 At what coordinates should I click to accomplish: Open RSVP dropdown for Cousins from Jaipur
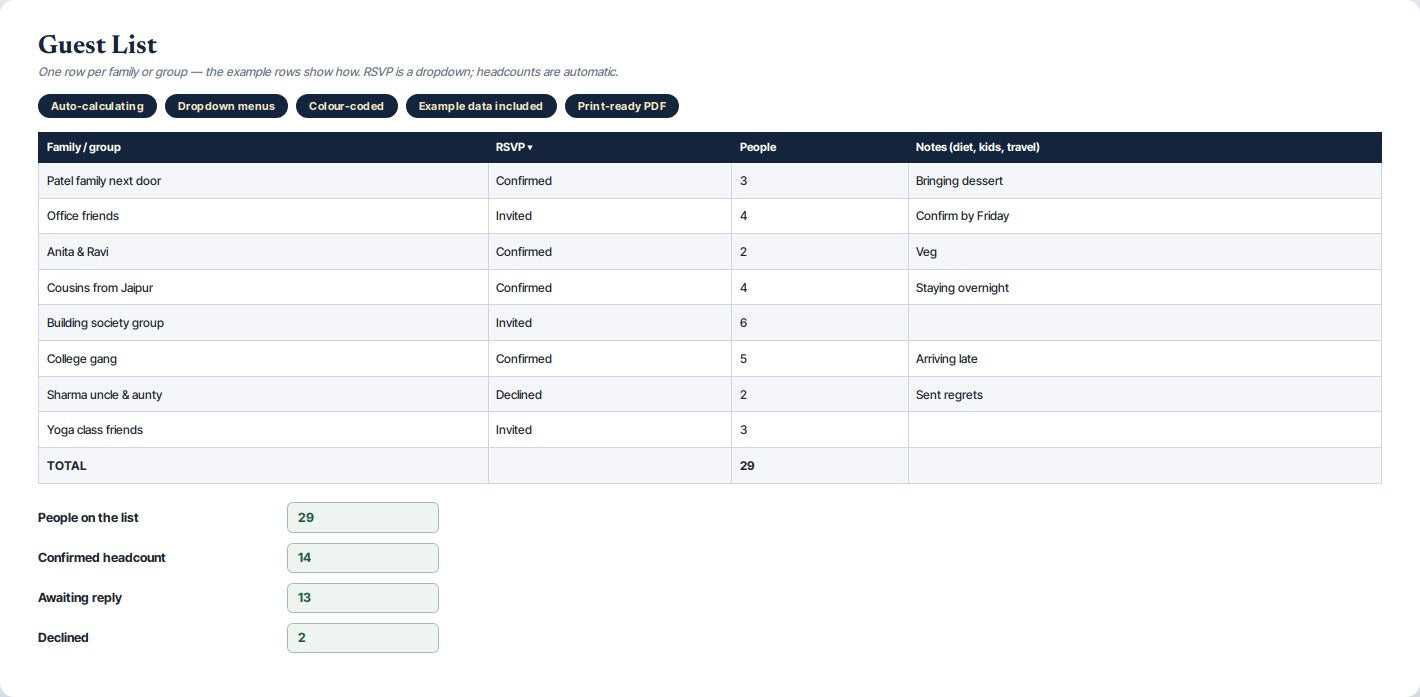[609, 288]
